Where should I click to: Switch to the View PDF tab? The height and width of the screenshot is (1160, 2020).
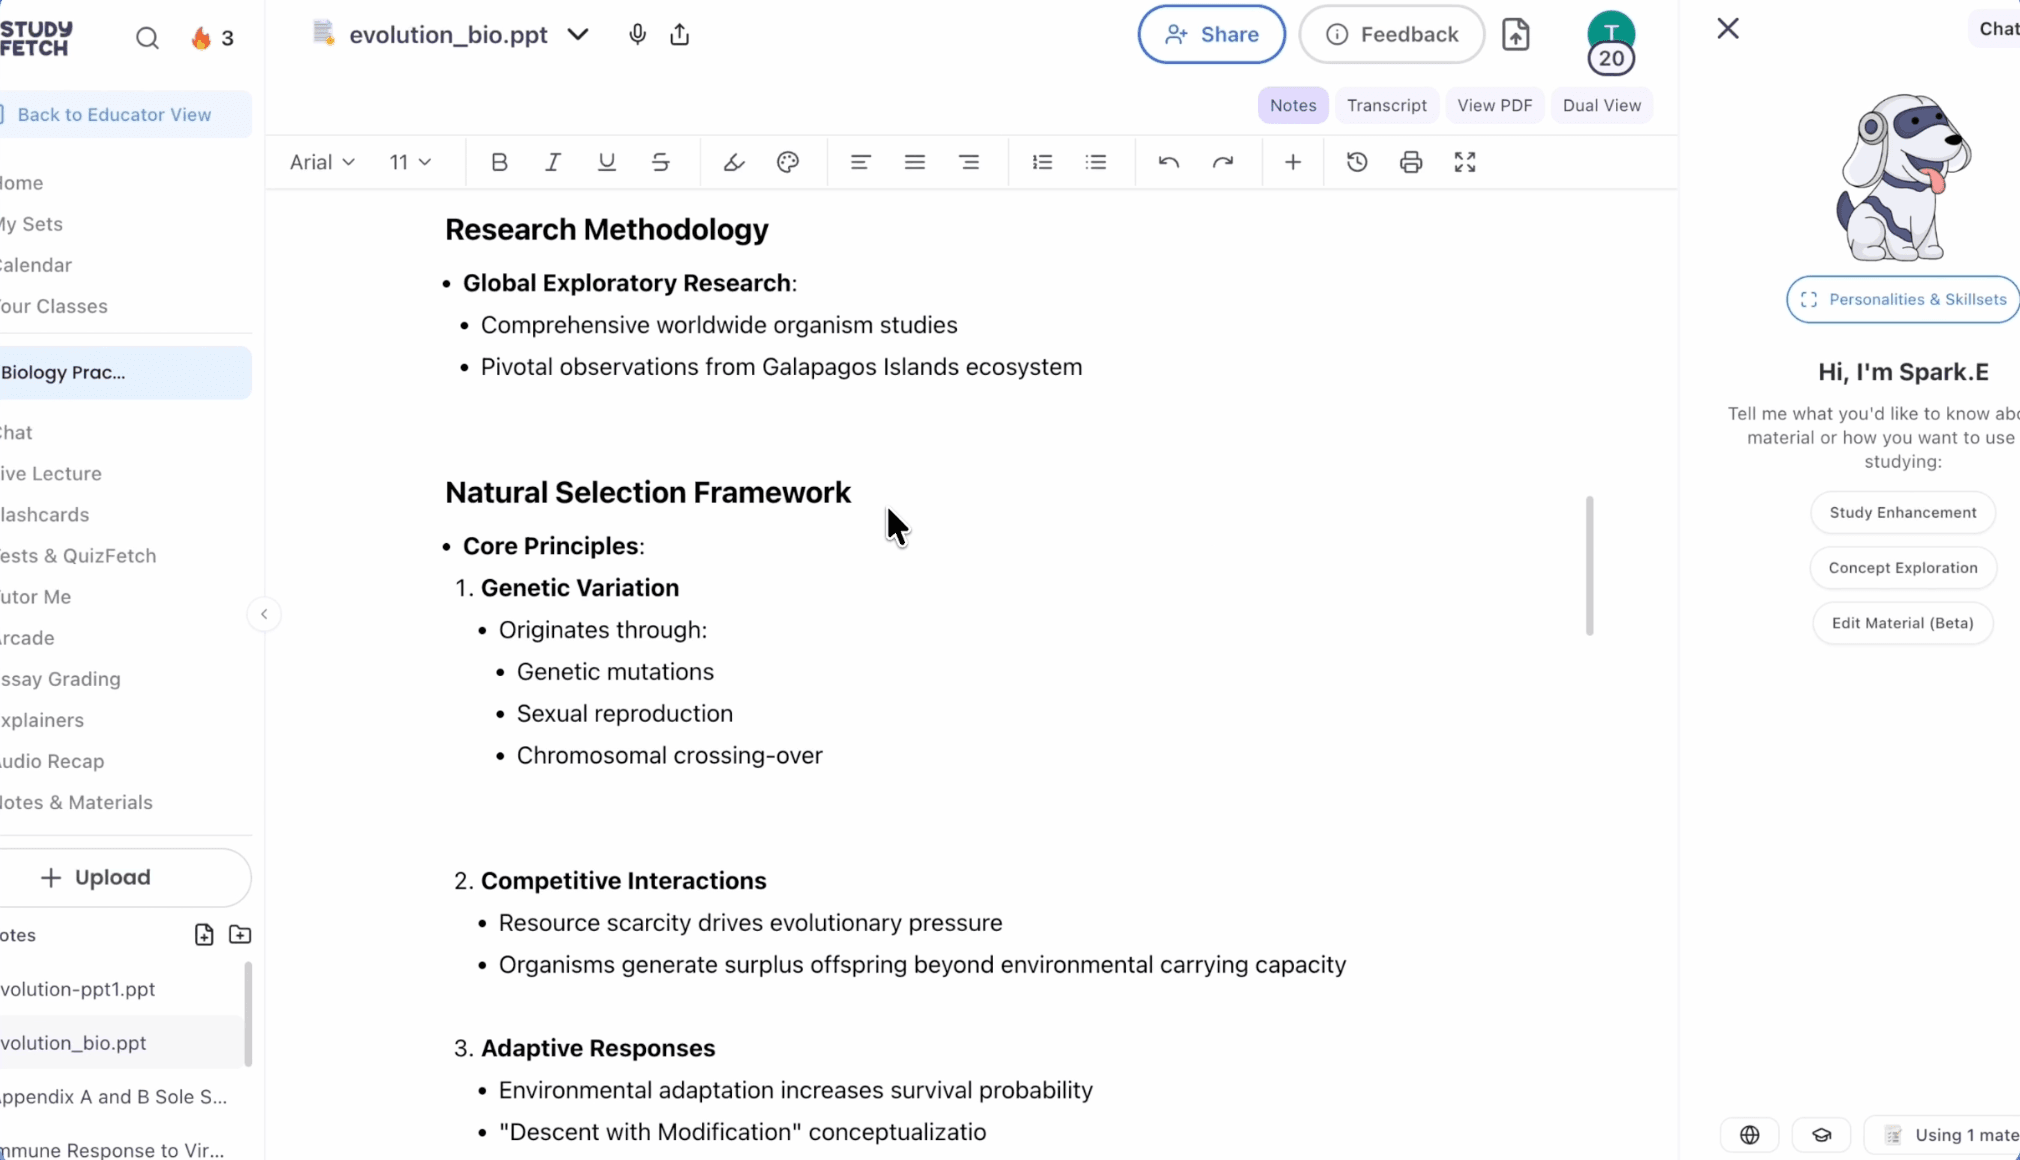1494,105
